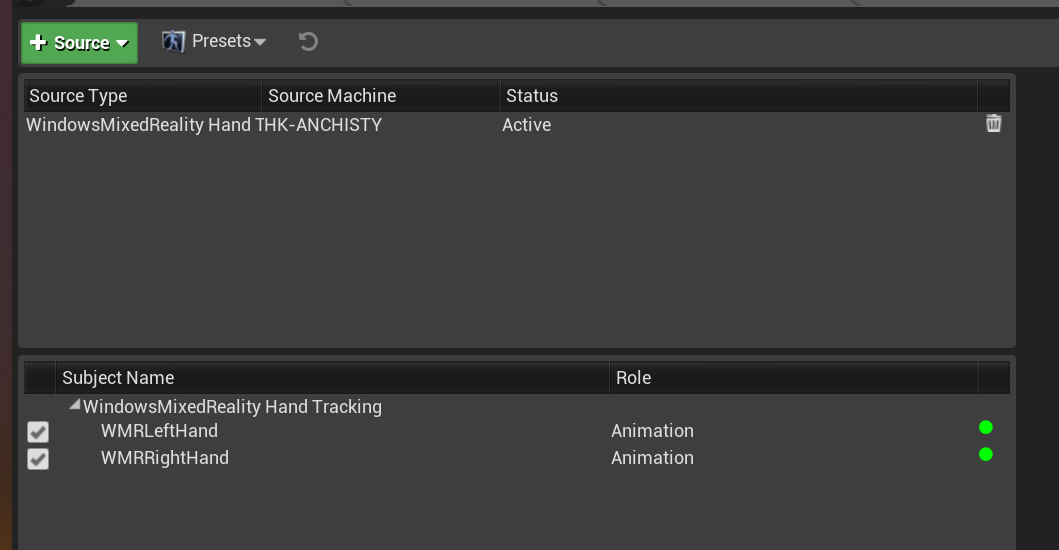1059x550 pixels.
Task: Click the Source Type column header
Action: (x=78, y=96)
